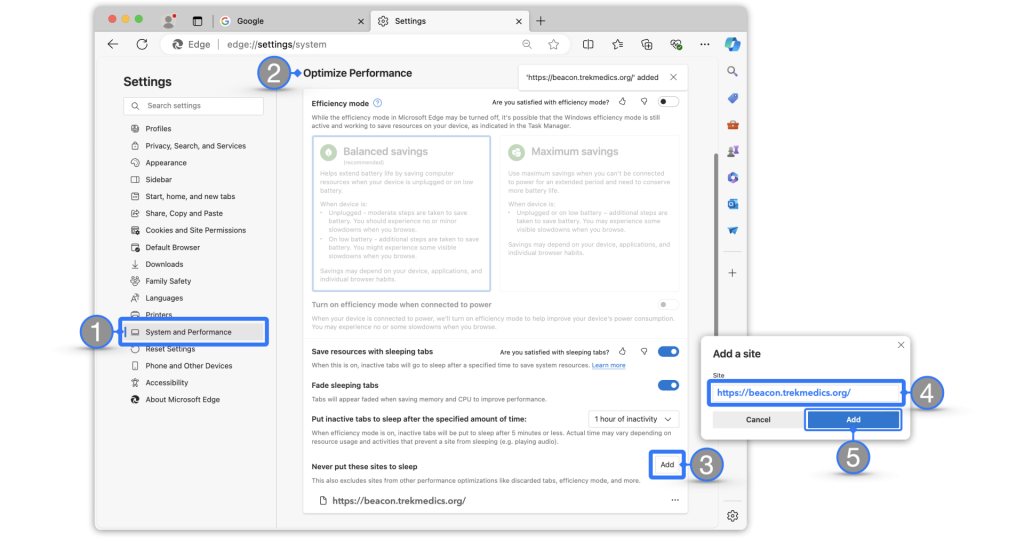This screenshot has width=1024, height=539.
Task: Toggle Efficiency mode switch
Action: (x=668, y=102)
